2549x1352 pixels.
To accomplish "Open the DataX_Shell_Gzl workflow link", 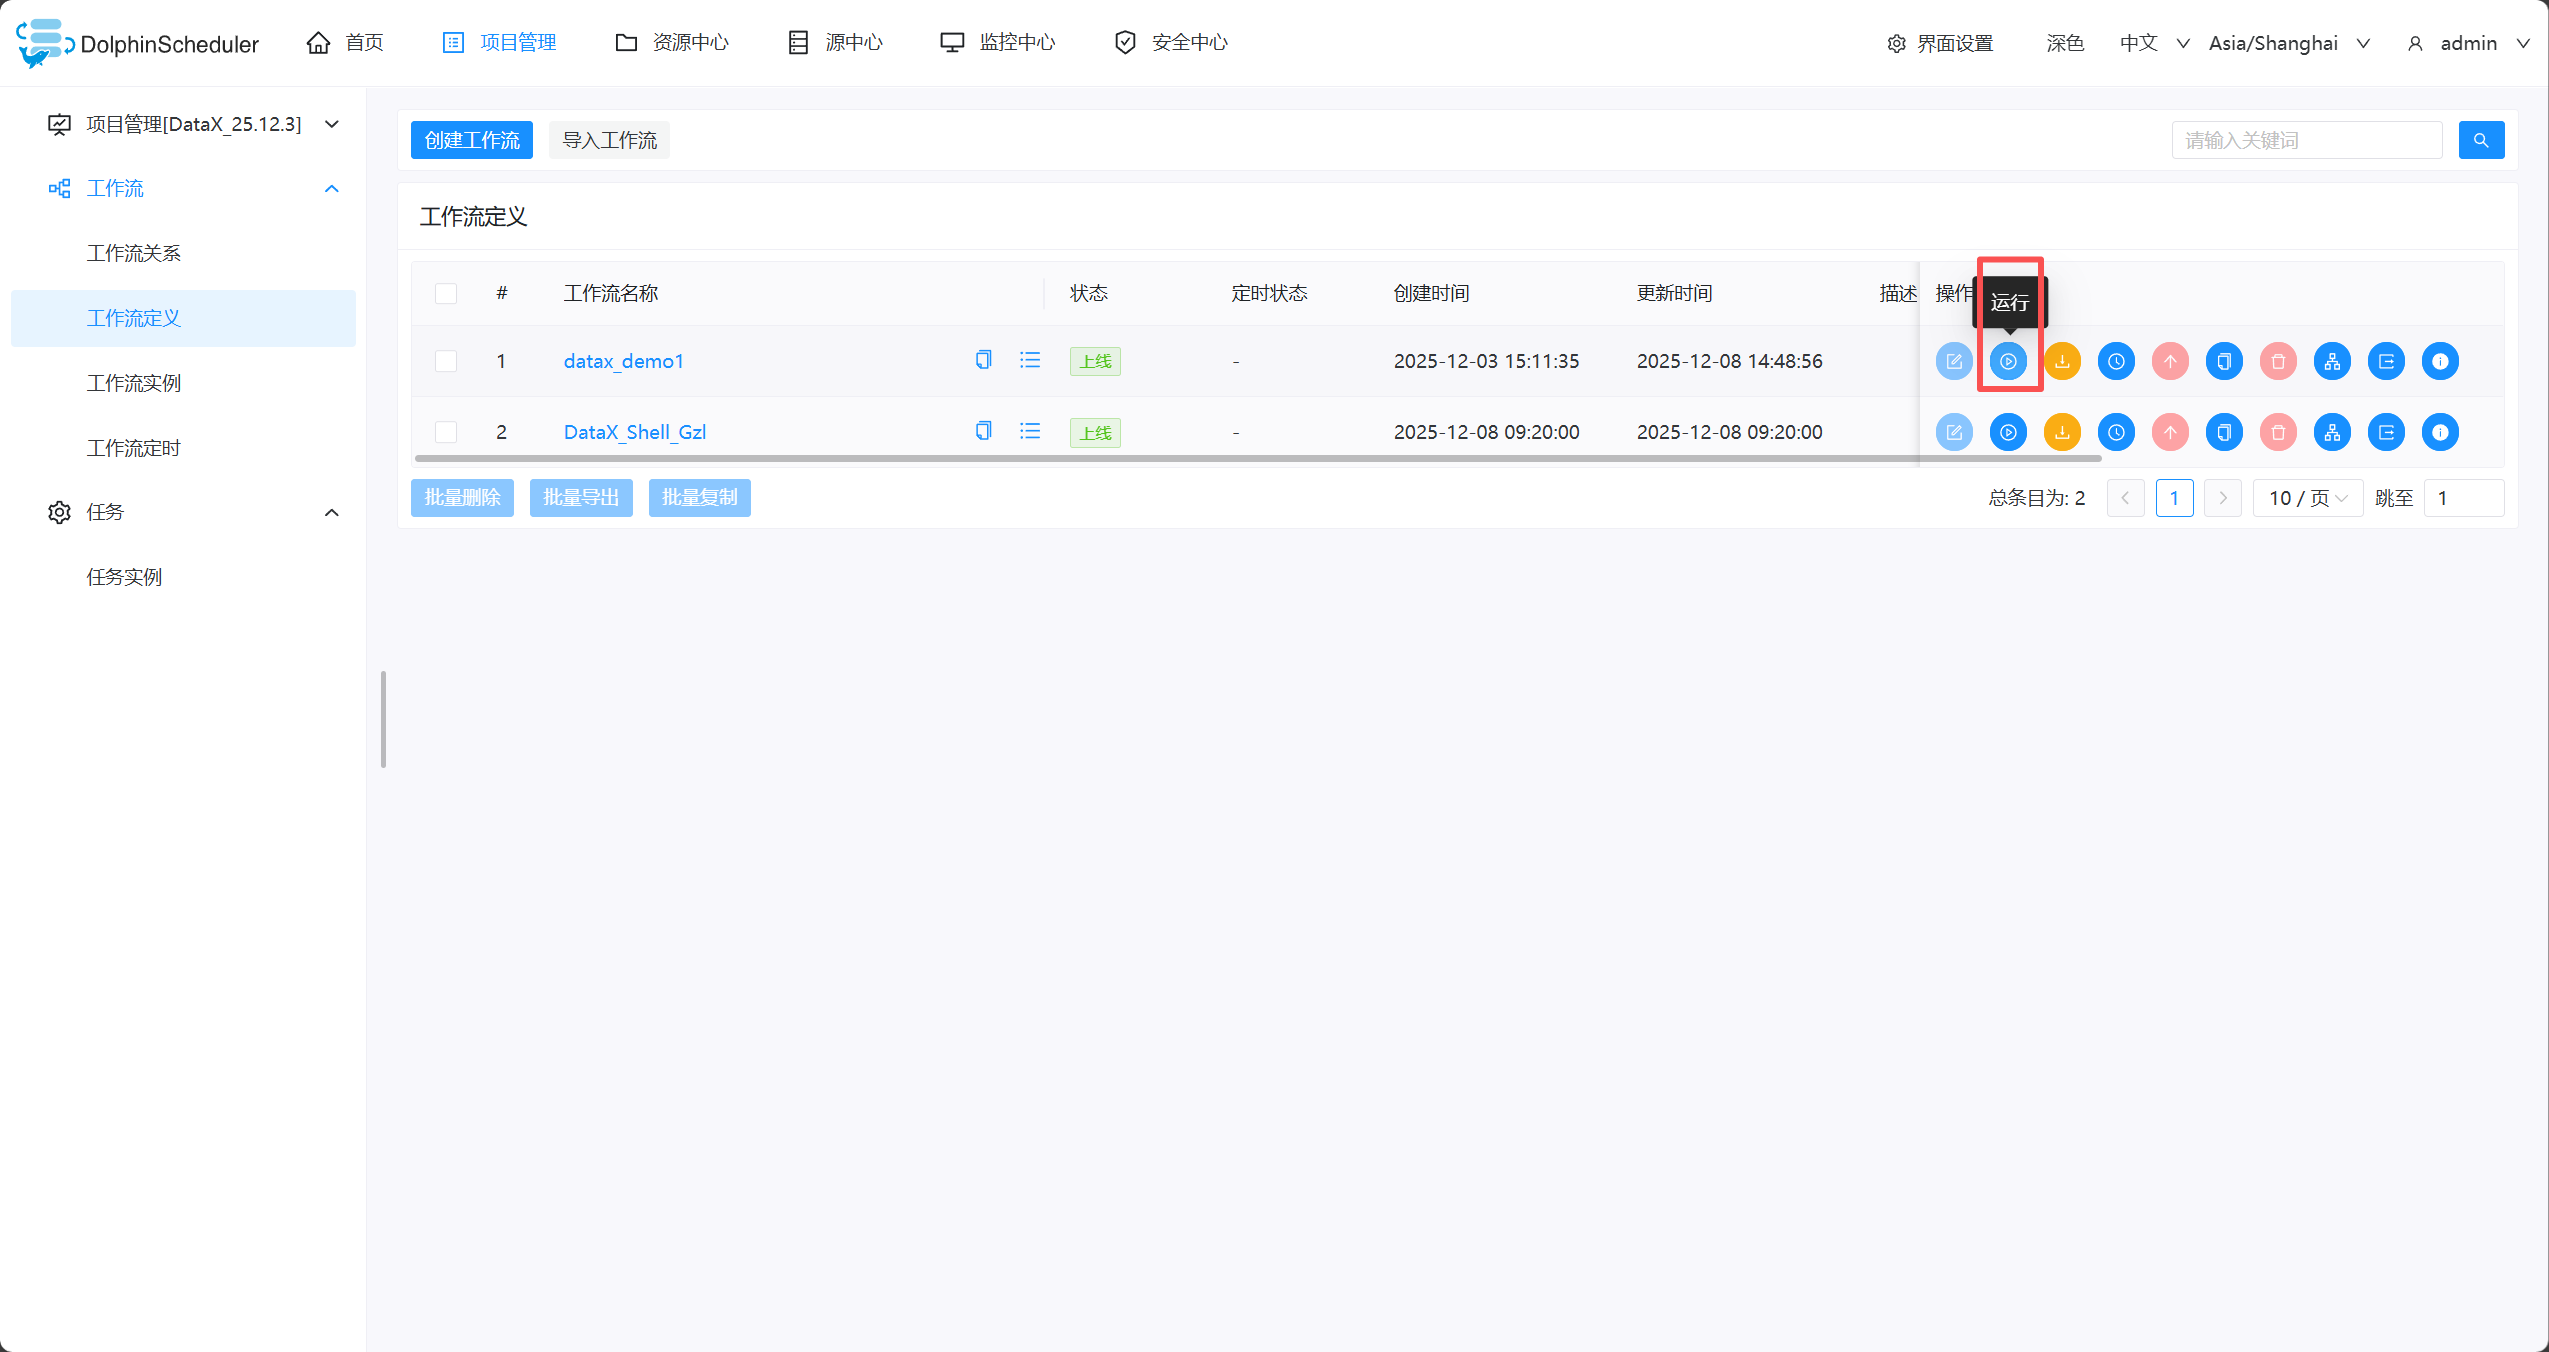I will coord(635,432).
